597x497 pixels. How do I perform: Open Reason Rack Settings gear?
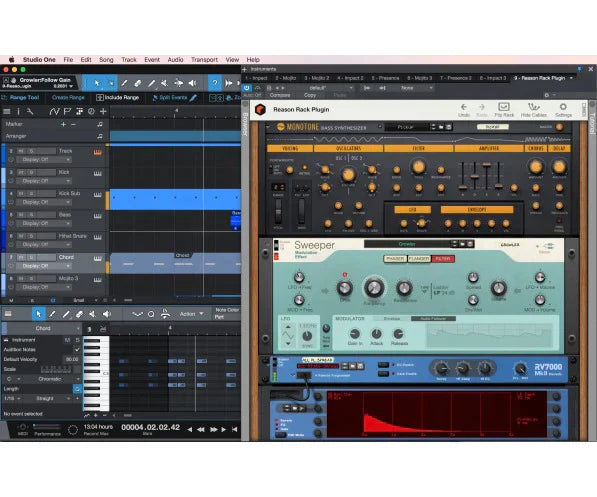[563, 109]
